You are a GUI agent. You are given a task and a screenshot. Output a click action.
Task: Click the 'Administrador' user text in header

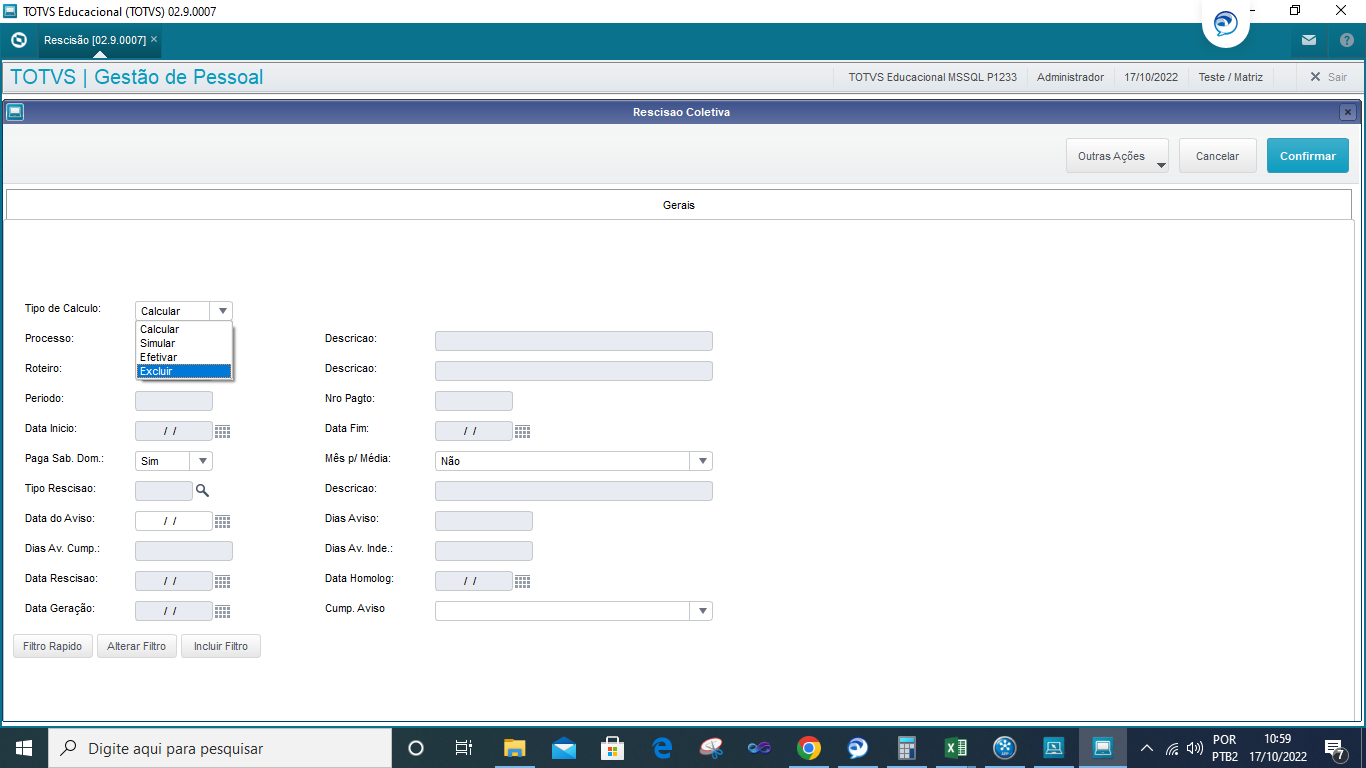[x=1071, y=77]
